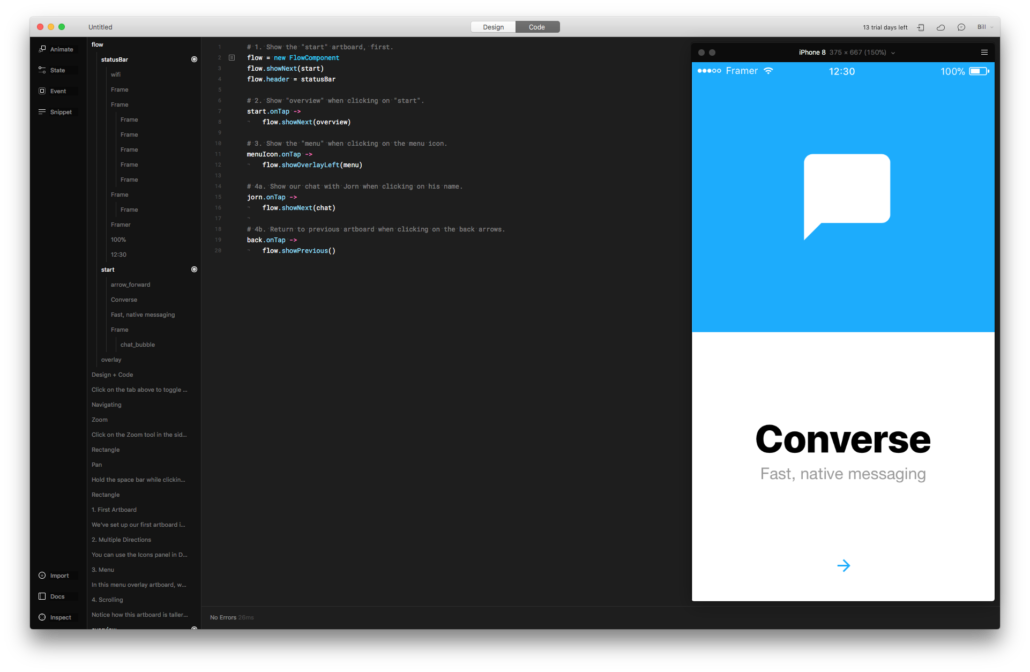Click the second gray dot in the preview header

coord(712,53)
